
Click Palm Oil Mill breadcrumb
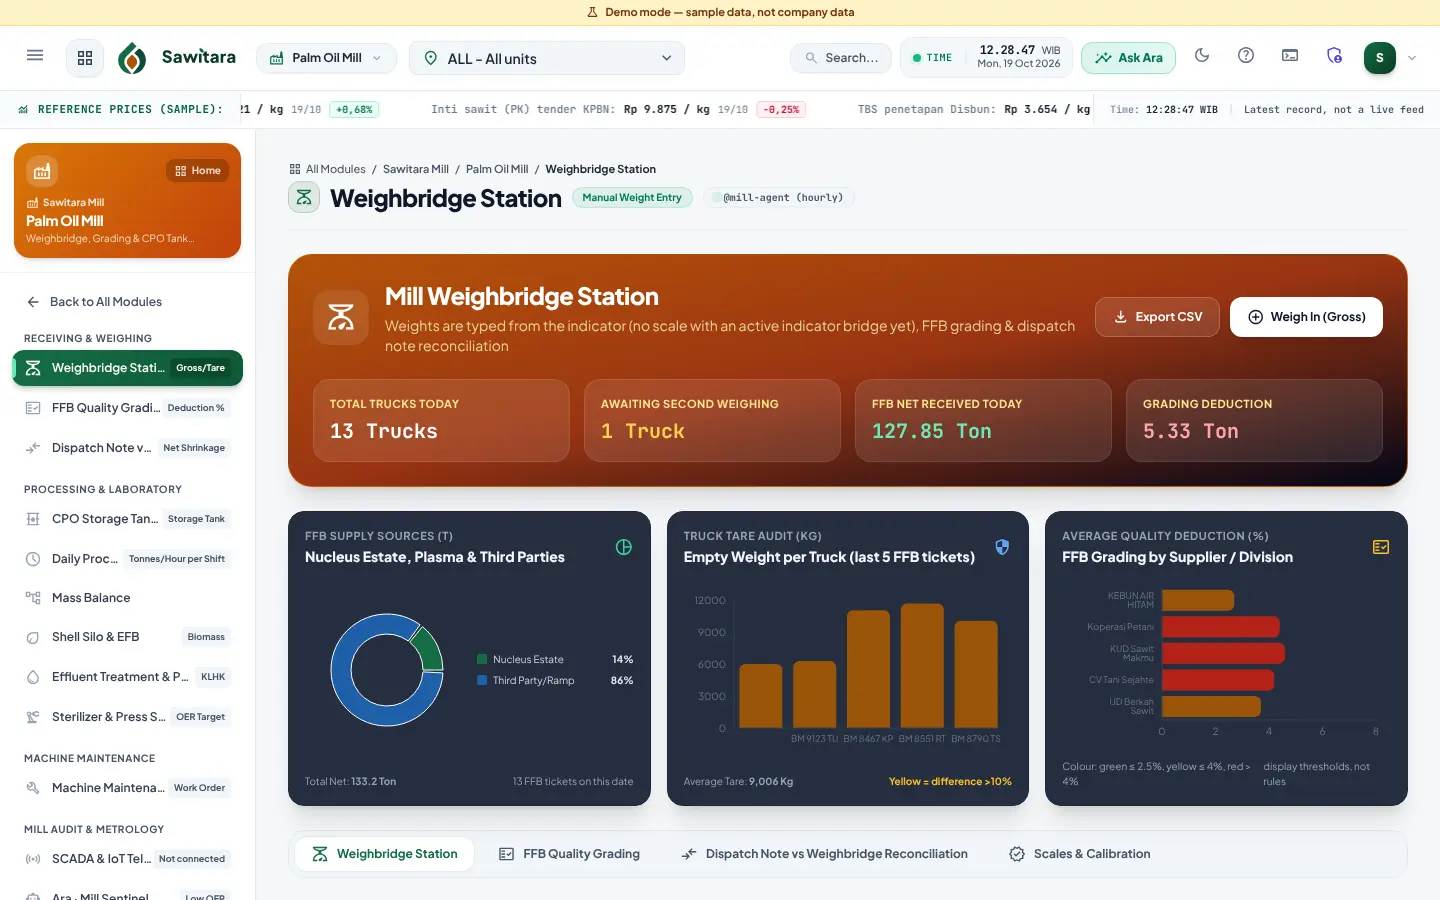point(497,169)
